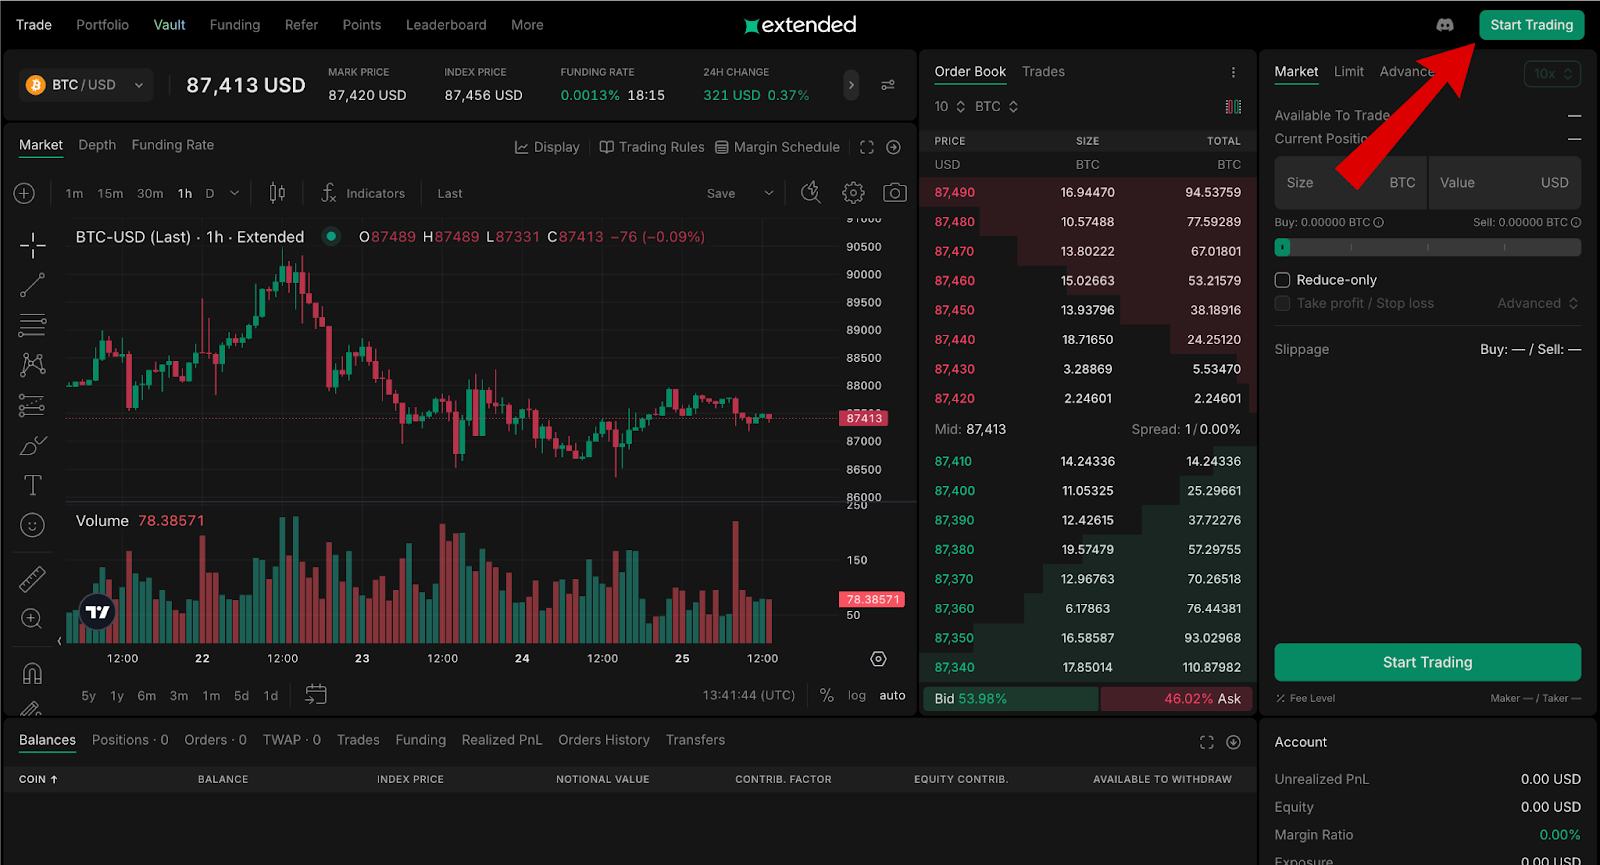
Task: Change order book grouping value 10
Action: (950, 106)
